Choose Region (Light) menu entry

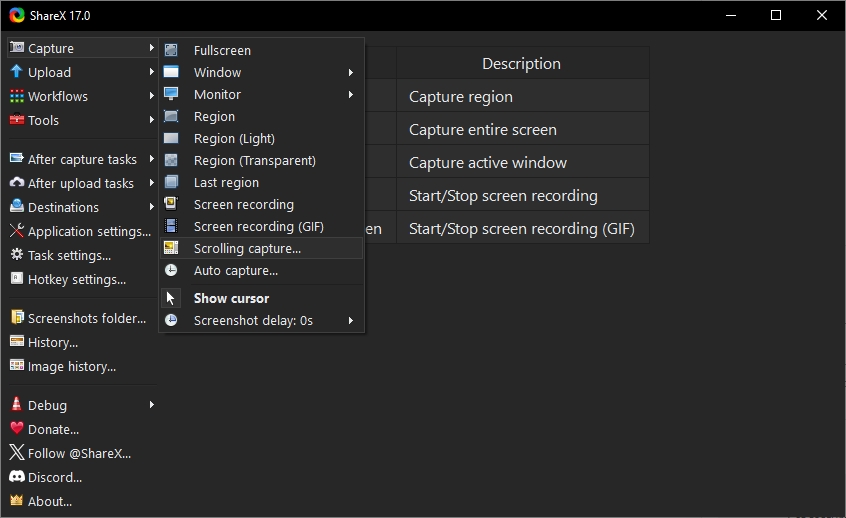tap(262, 139)
